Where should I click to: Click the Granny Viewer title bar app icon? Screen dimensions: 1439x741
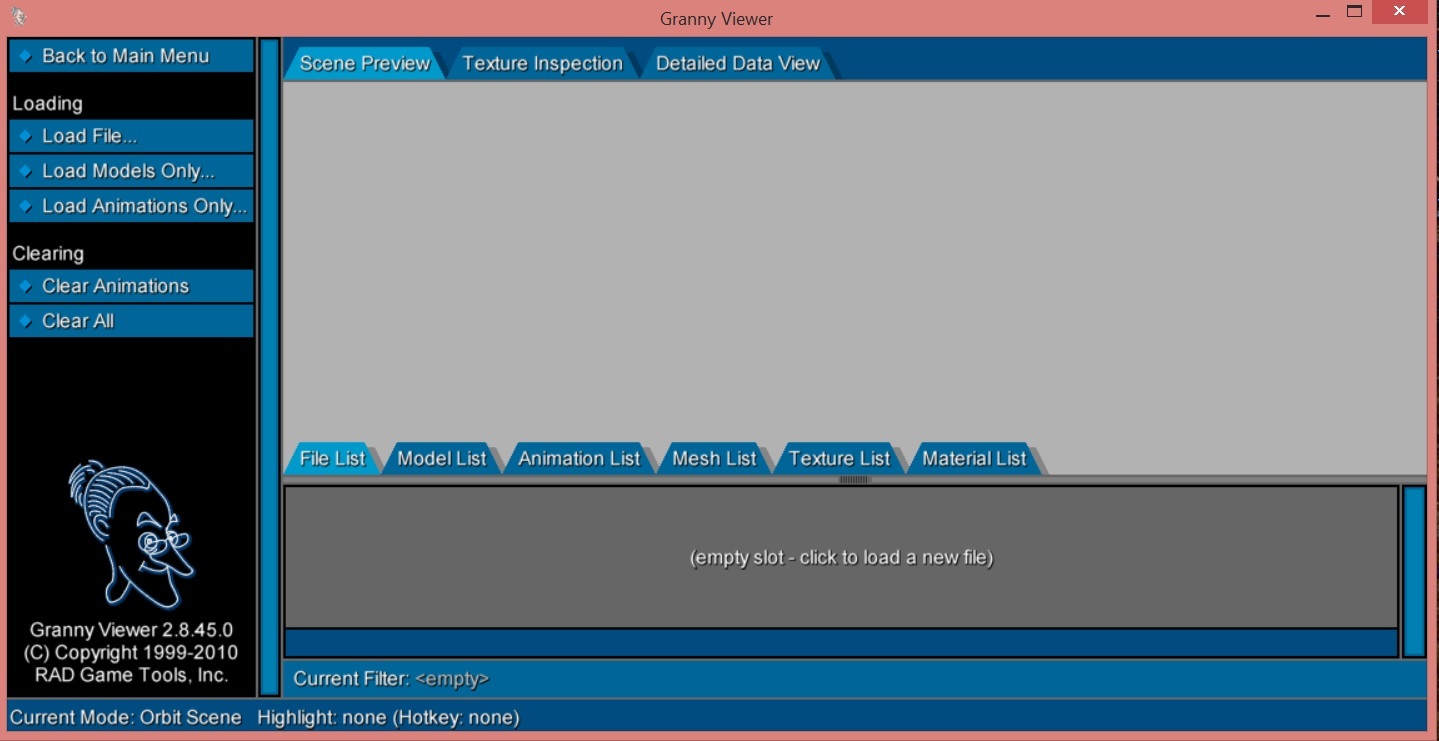coord(19,17)
